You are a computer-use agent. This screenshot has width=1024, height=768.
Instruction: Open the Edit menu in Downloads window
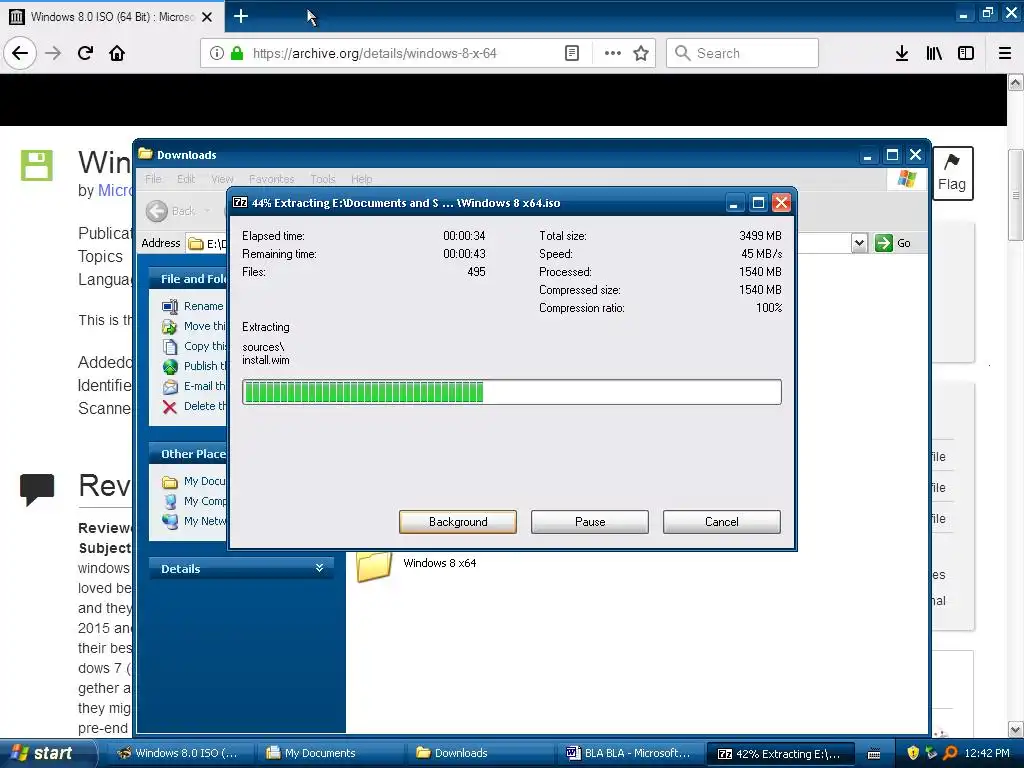pos(186,179)
